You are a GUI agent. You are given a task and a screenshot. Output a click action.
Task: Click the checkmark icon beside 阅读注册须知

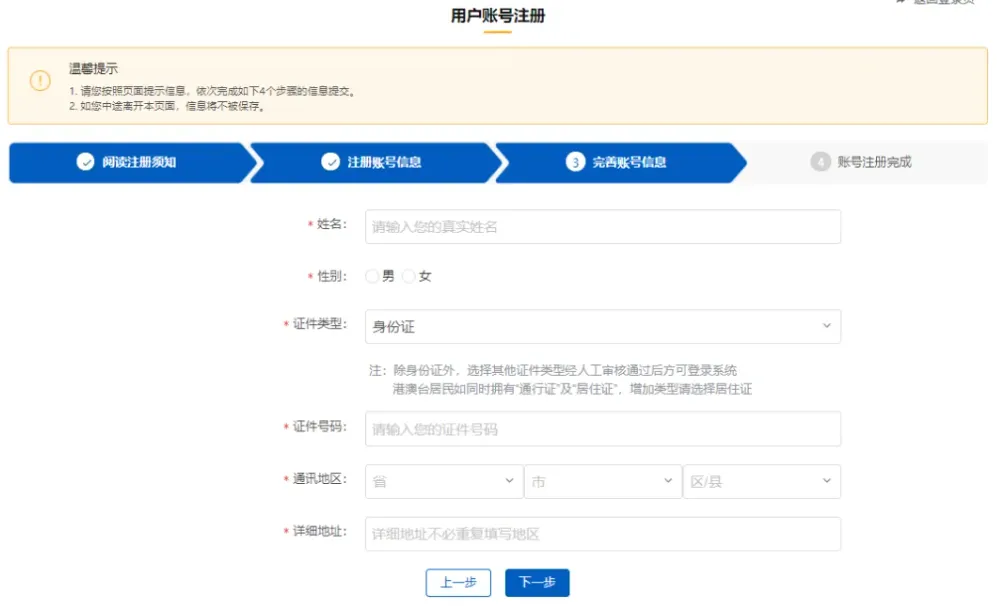tap(85, 162)
